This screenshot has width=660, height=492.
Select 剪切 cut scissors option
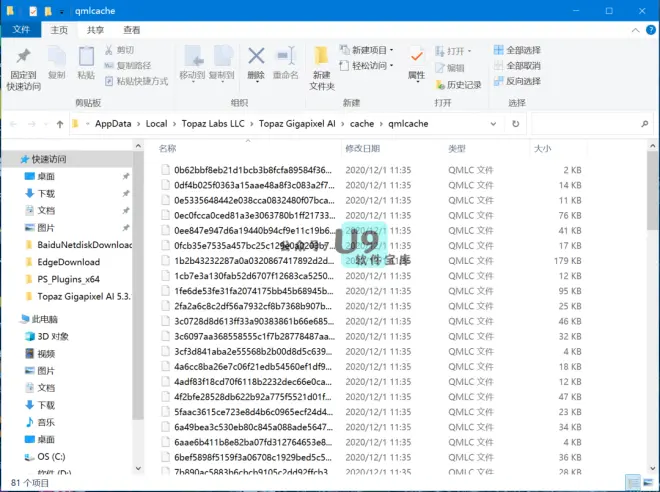click(119, 50)
